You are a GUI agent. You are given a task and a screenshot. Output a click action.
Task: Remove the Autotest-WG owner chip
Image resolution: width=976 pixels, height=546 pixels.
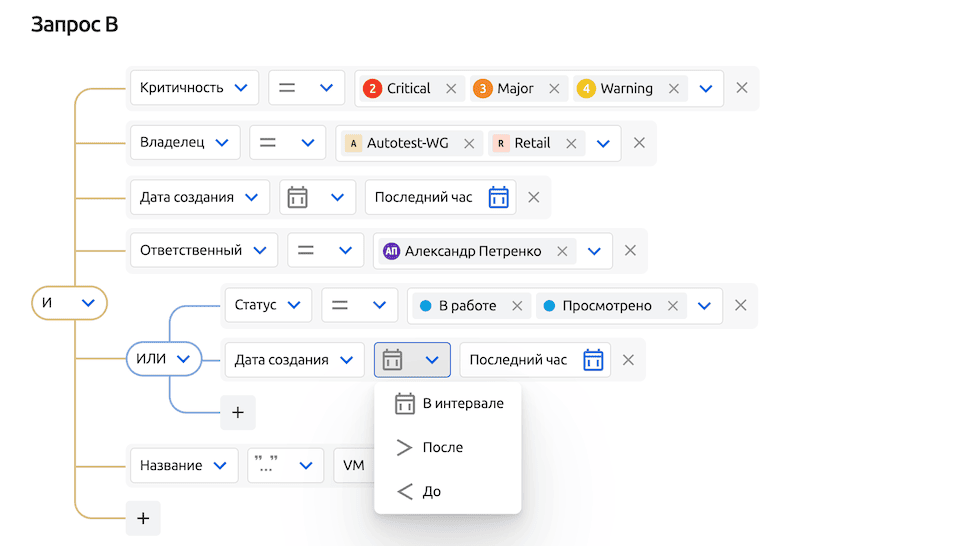pos(468,143)
